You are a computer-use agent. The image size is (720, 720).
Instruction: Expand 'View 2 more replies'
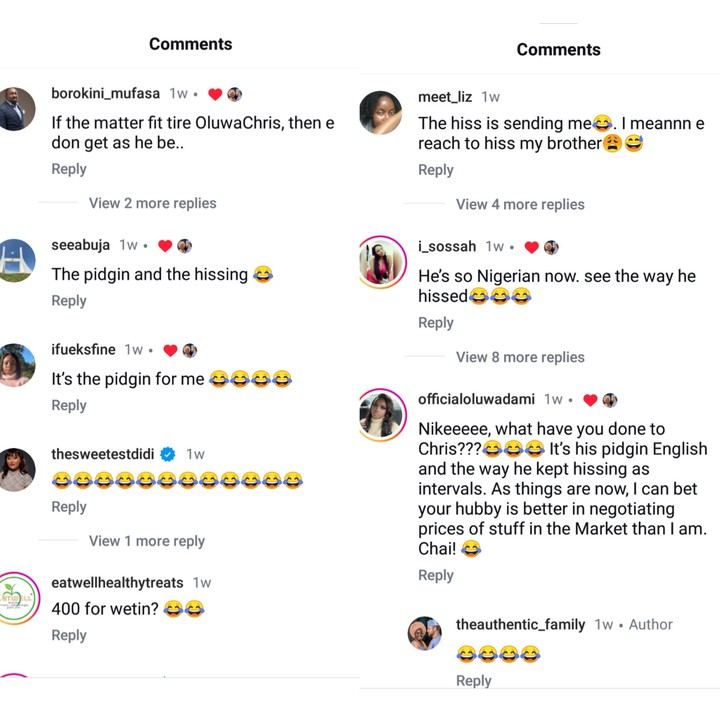point(152,203)
